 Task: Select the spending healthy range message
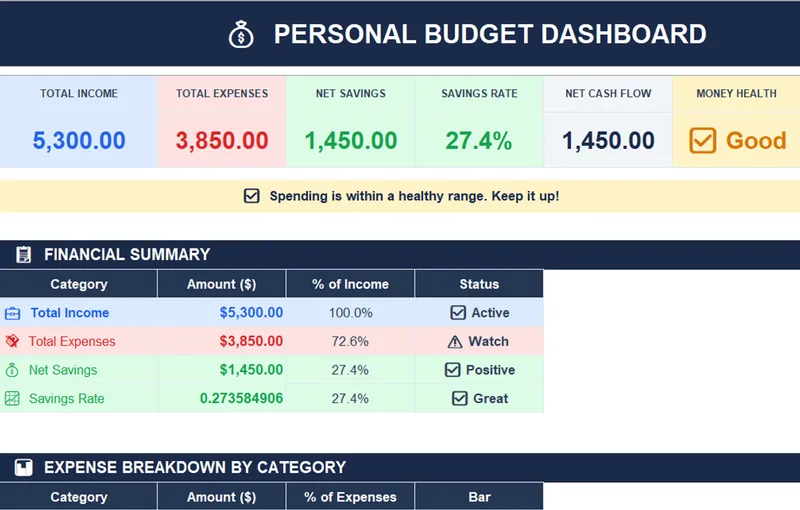pos(414,196)
